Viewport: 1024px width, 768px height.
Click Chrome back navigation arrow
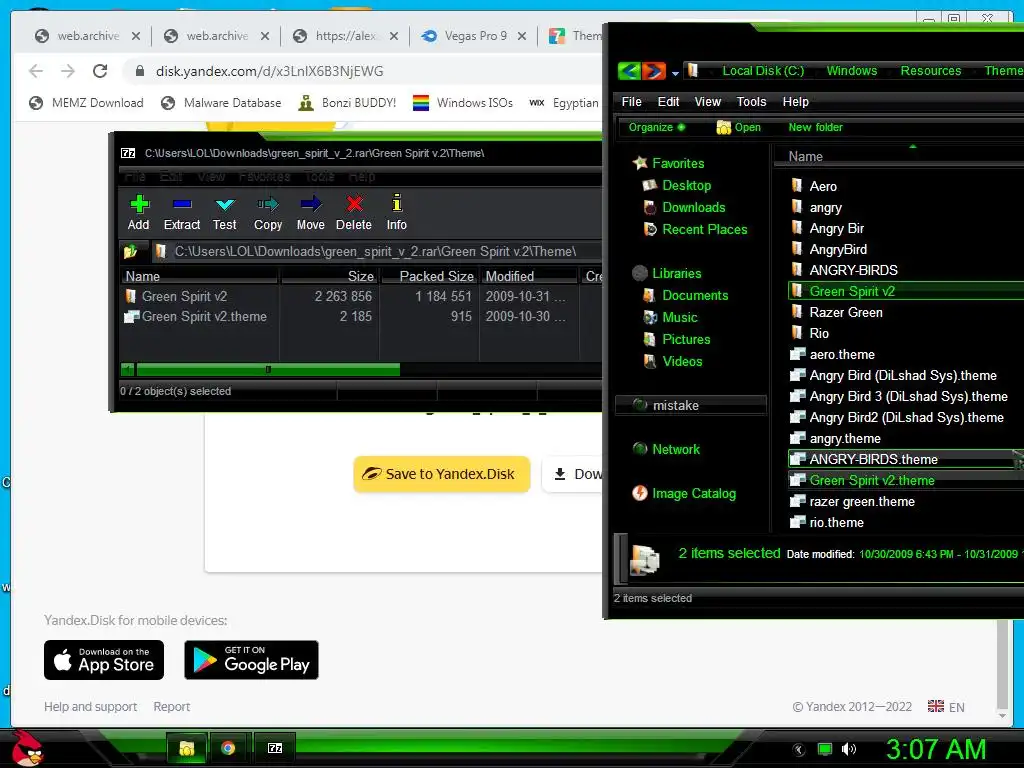click(x=36, y=71)
